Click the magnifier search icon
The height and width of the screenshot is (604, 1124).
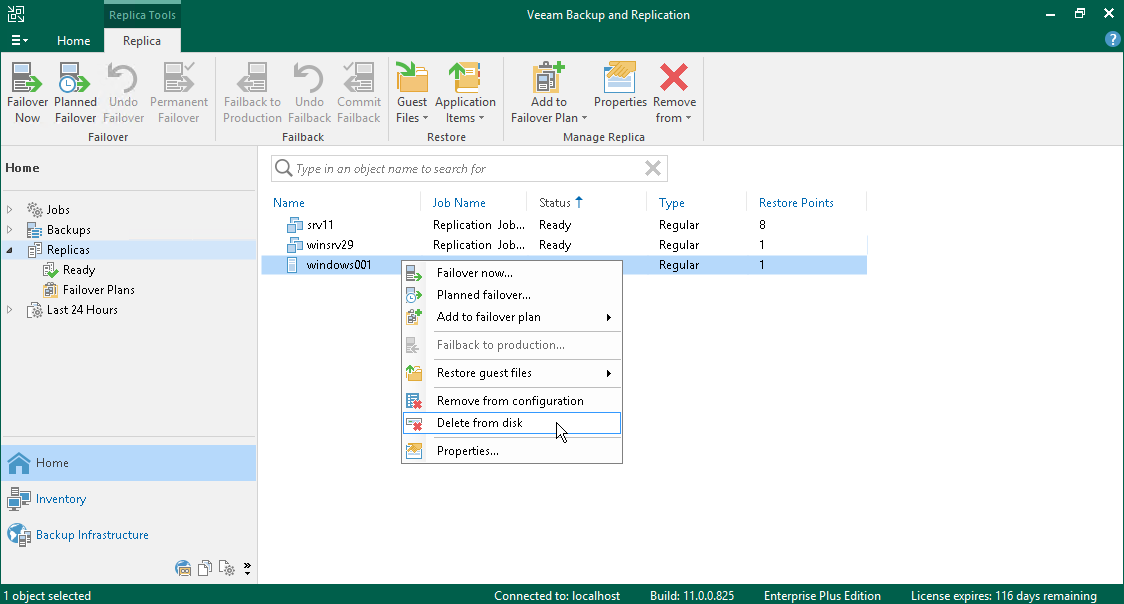click(x=284, y=168)
